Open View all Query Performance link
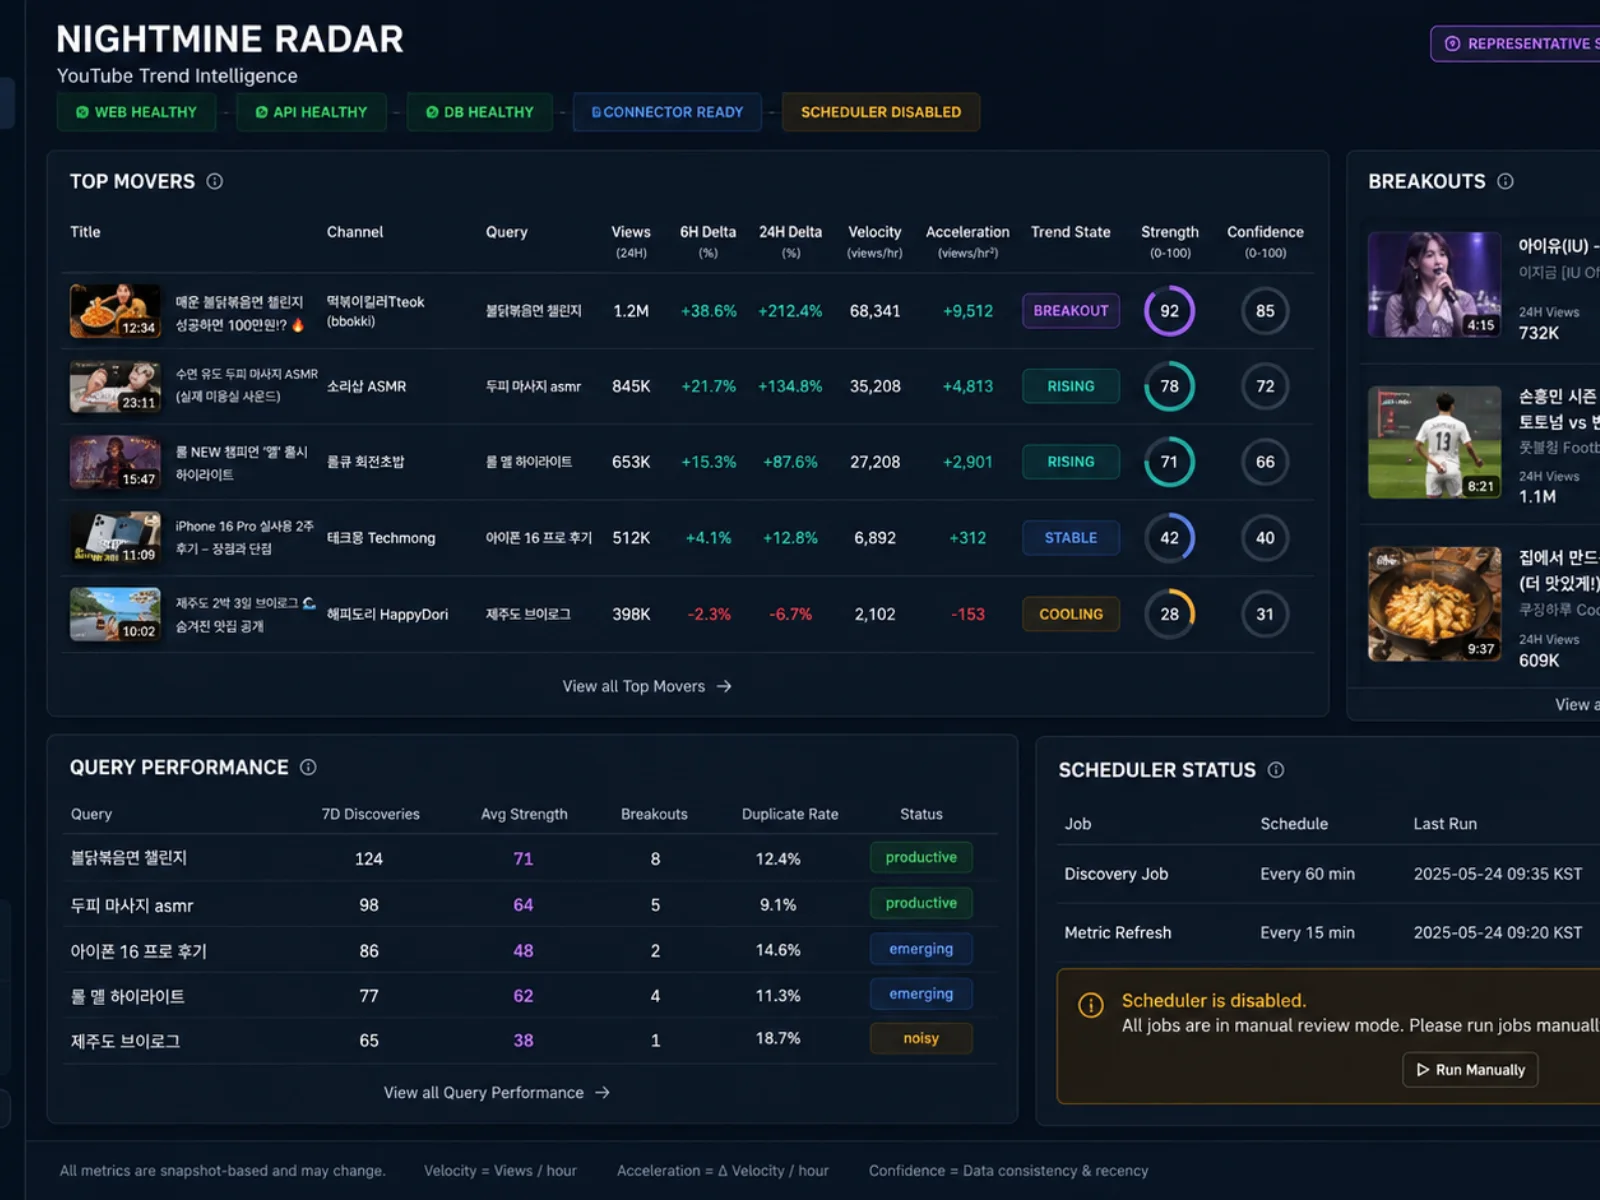1600x1200 pixels. point(497,1093)
